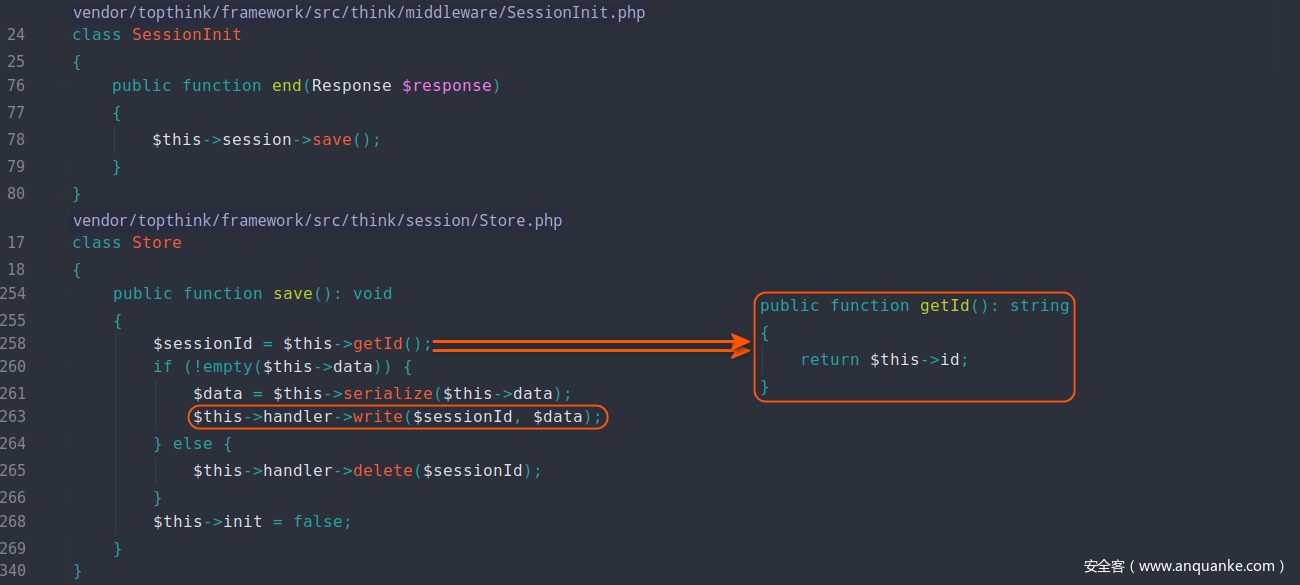Select class name SessionInit on line 24
1300x585 pixels.
[187, 34]
